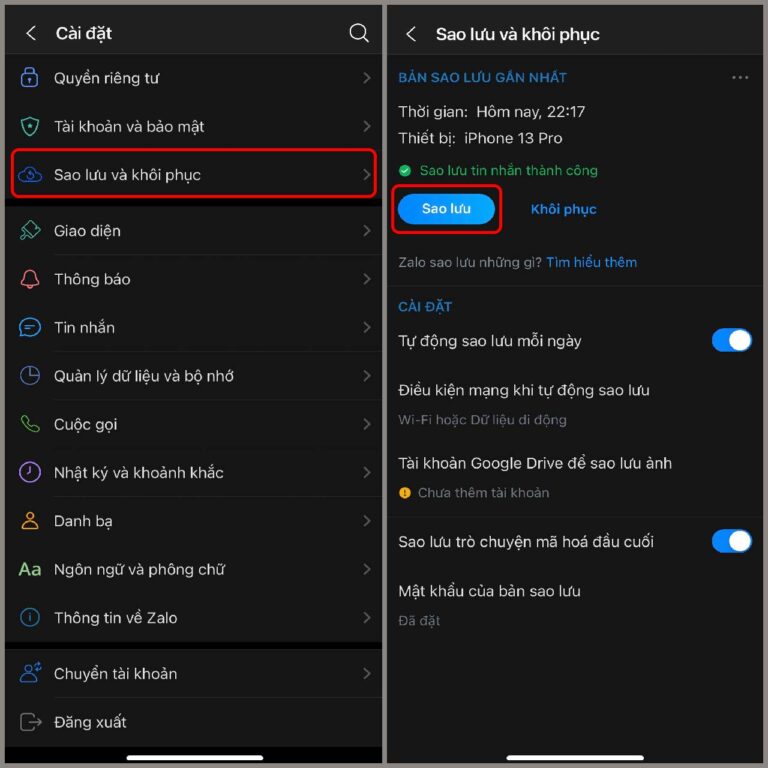
Task: Tap the search magnifier icon in Cài đặt
Action: 359,33
